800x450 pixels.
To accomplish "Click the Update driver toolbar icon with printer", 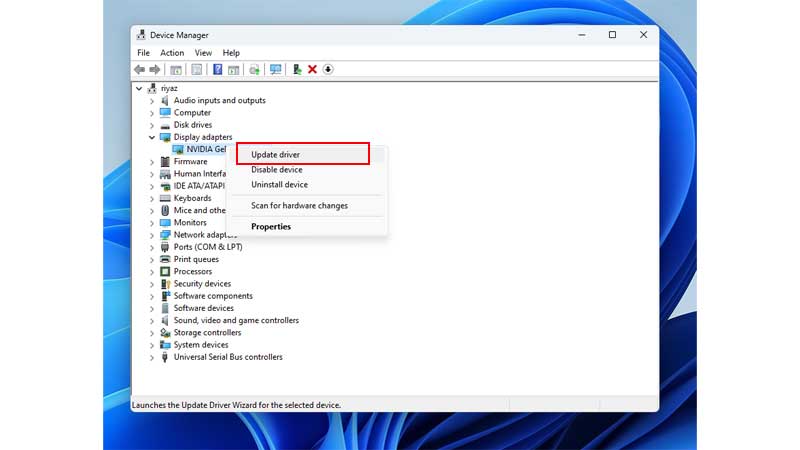I will [x=255, y=69].
